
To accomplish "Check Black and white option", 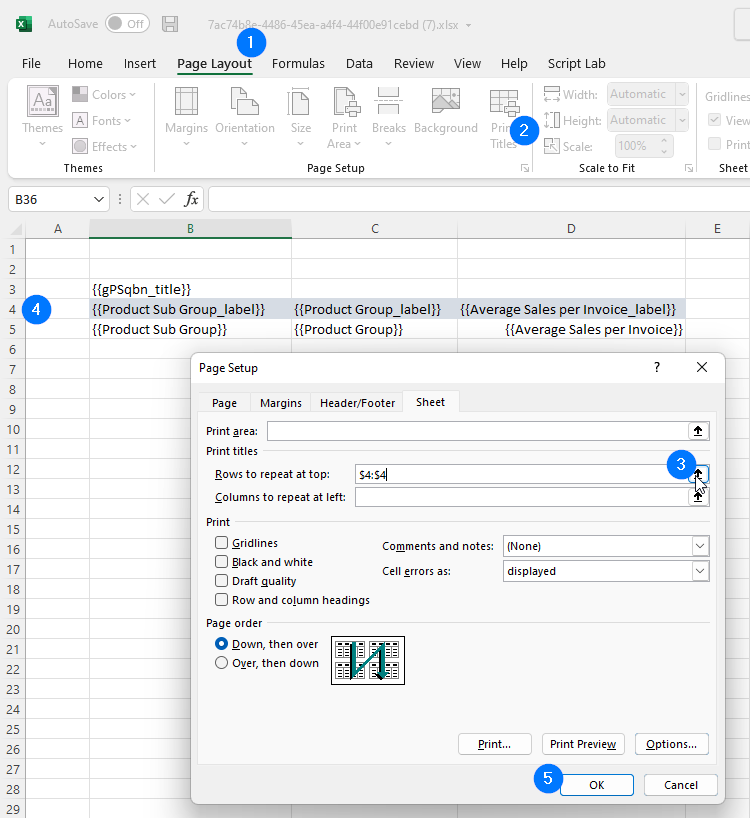I will [222, 562].
